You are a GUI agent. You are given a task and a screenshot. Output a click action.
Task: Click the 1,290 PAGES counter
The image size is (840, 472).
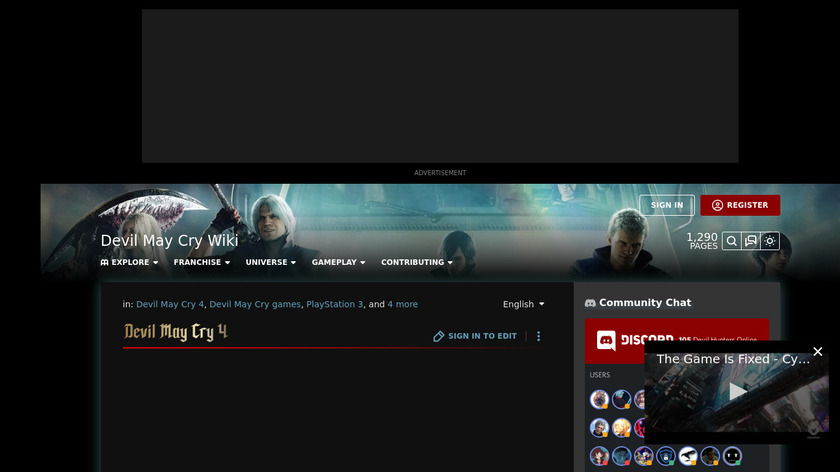click(x=702, y=241)
